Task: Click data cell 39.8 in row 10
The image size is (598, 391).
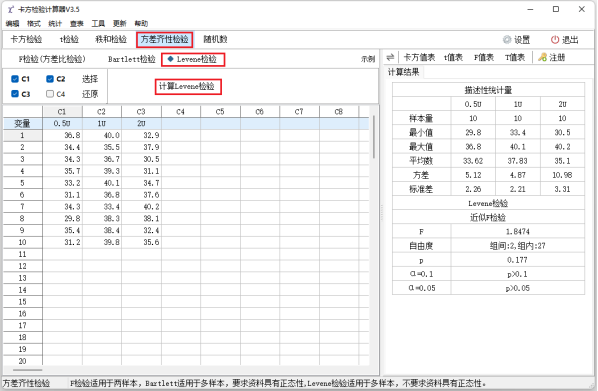Action: coord(101,242)
